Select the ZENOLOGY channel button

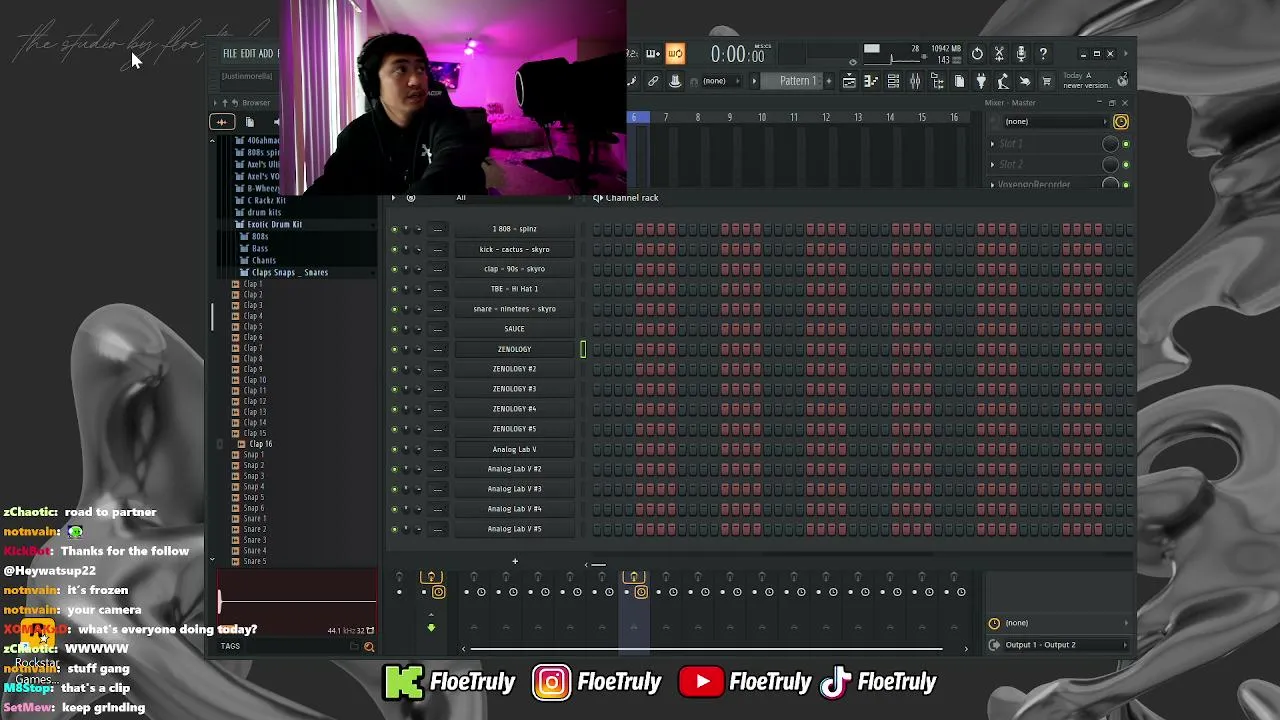coord(514,349)
